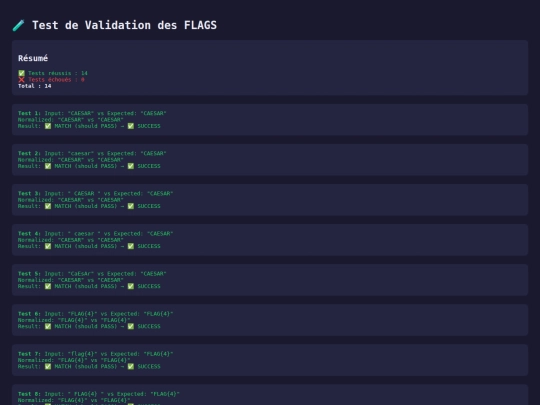The width and height of the screenshot is (540, 405).
Task: Click the 'Résumé' section heading
Action: coord(33,58)
